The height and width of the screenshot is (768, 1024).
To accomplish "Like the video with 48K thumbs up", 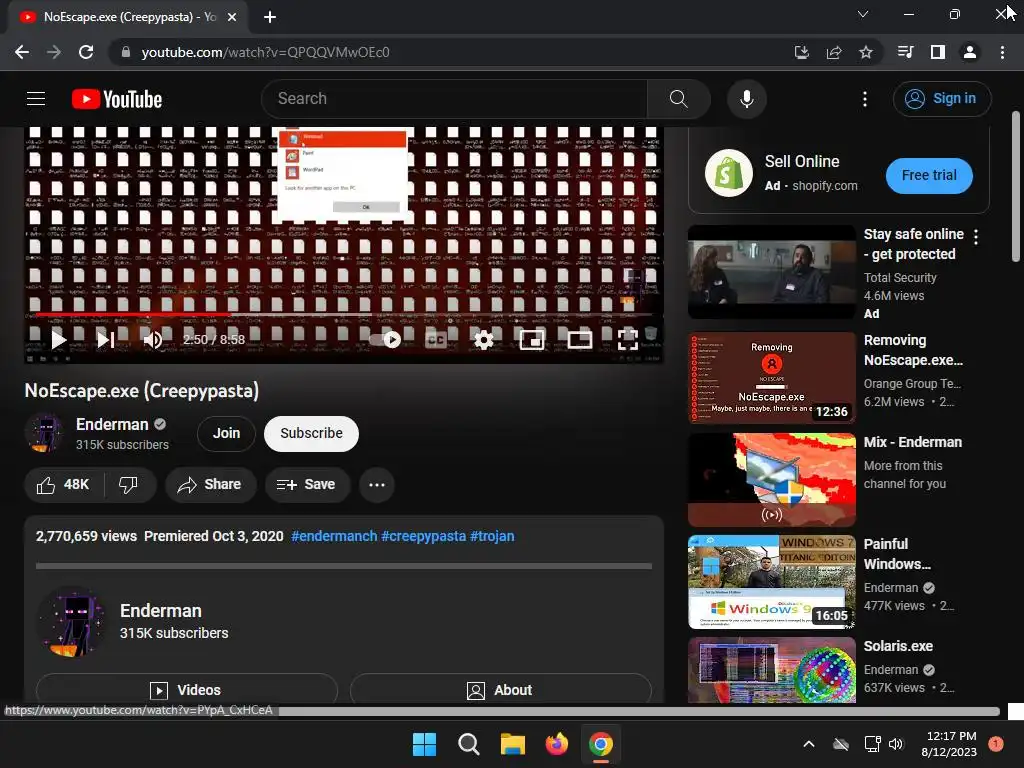I will tap(63, 485).
